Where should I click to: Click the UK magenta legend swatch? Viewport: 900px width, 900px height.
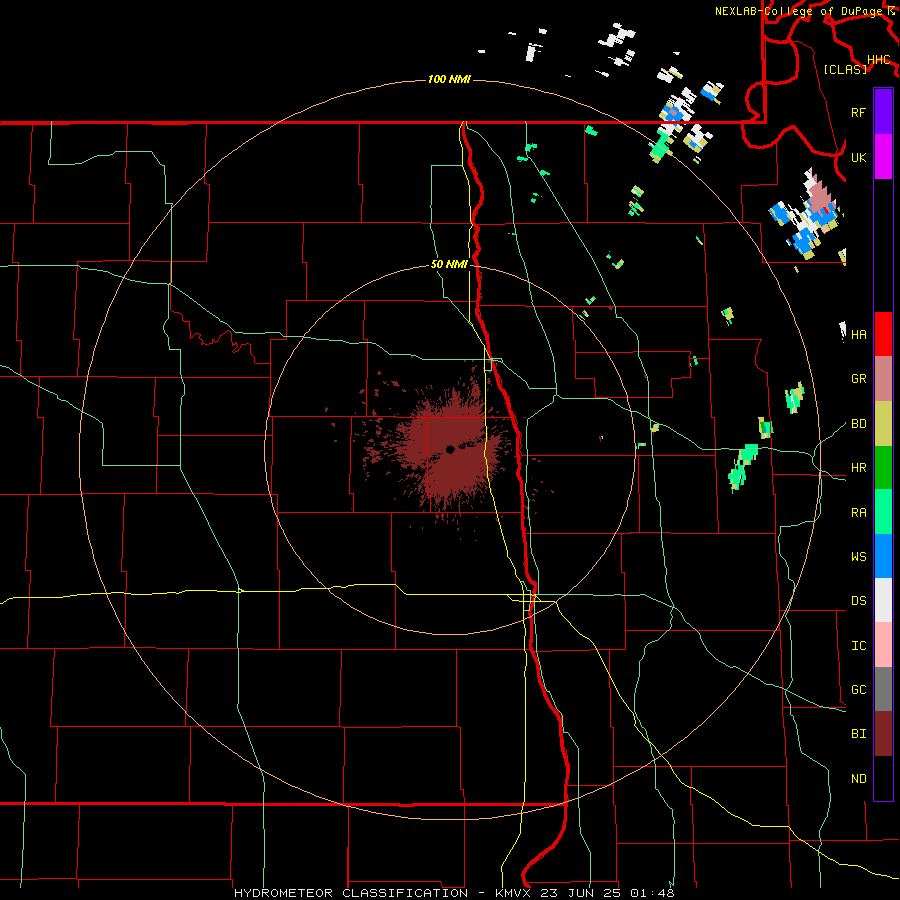pos(883,157)
